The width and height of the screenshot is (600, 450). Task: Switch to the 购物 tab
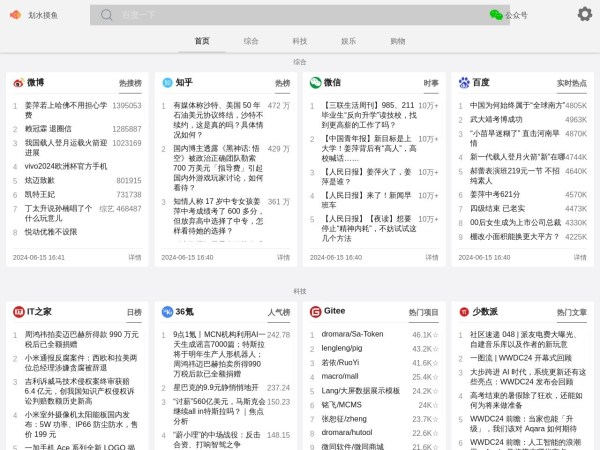[x=398, y=41]
